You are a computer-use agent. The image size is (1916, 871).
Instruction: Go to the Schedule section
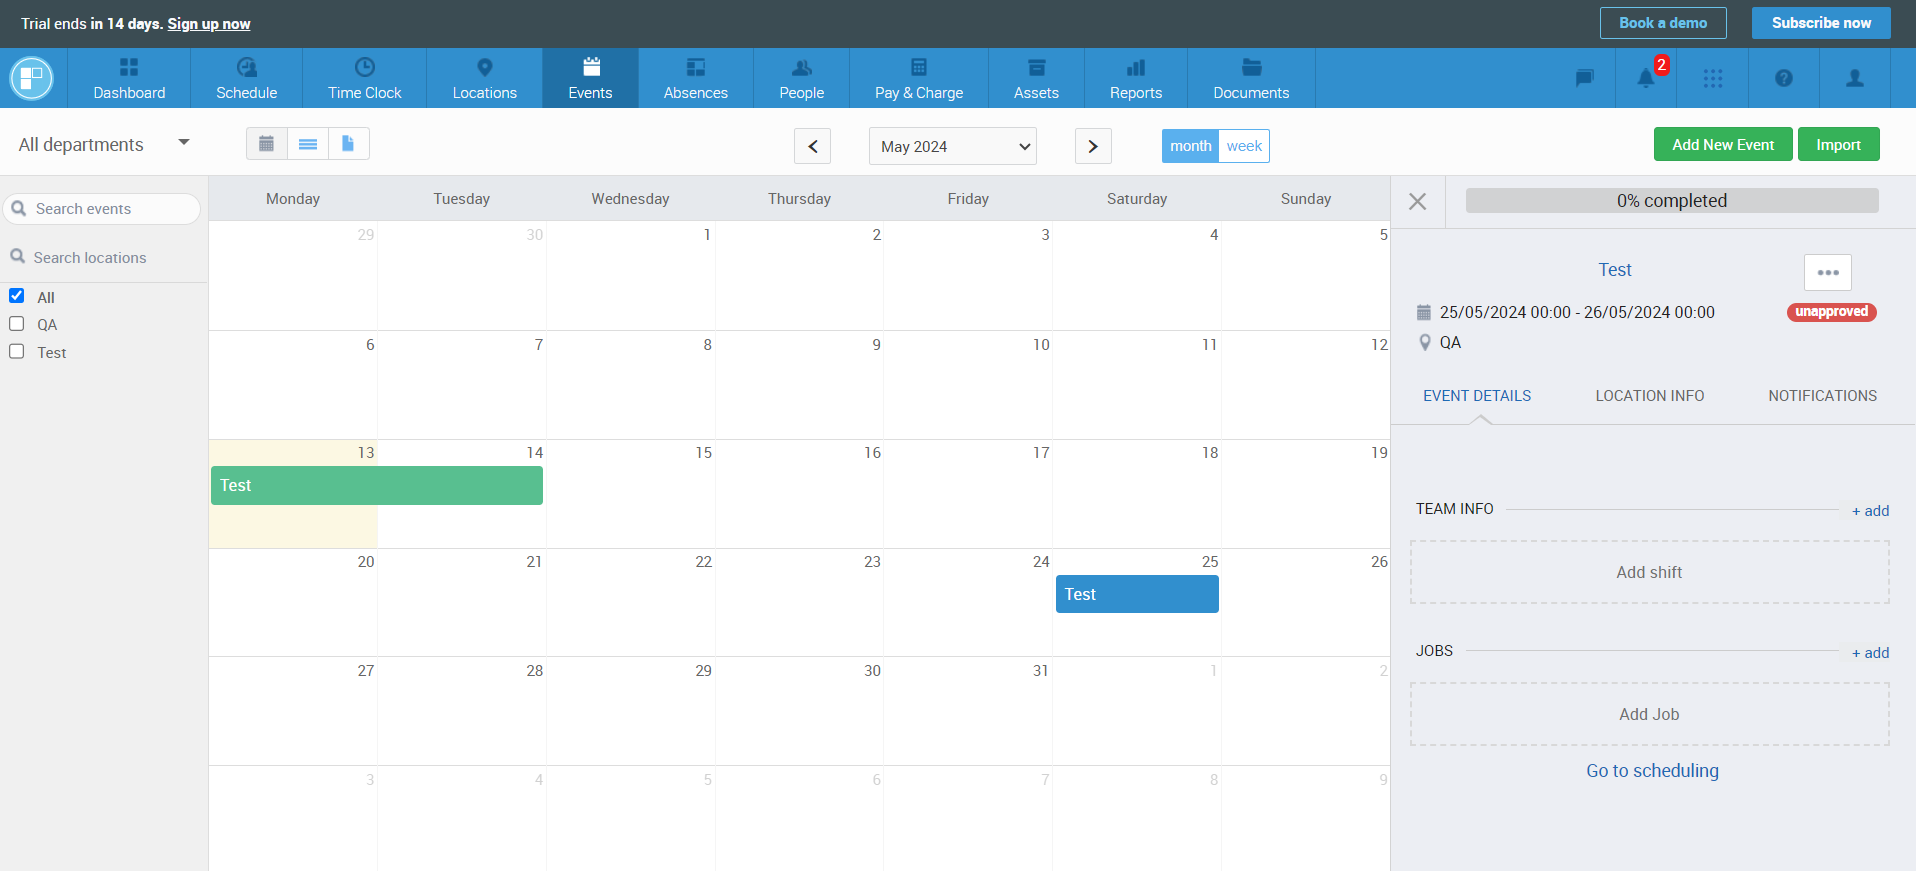[x=246, y=78]
